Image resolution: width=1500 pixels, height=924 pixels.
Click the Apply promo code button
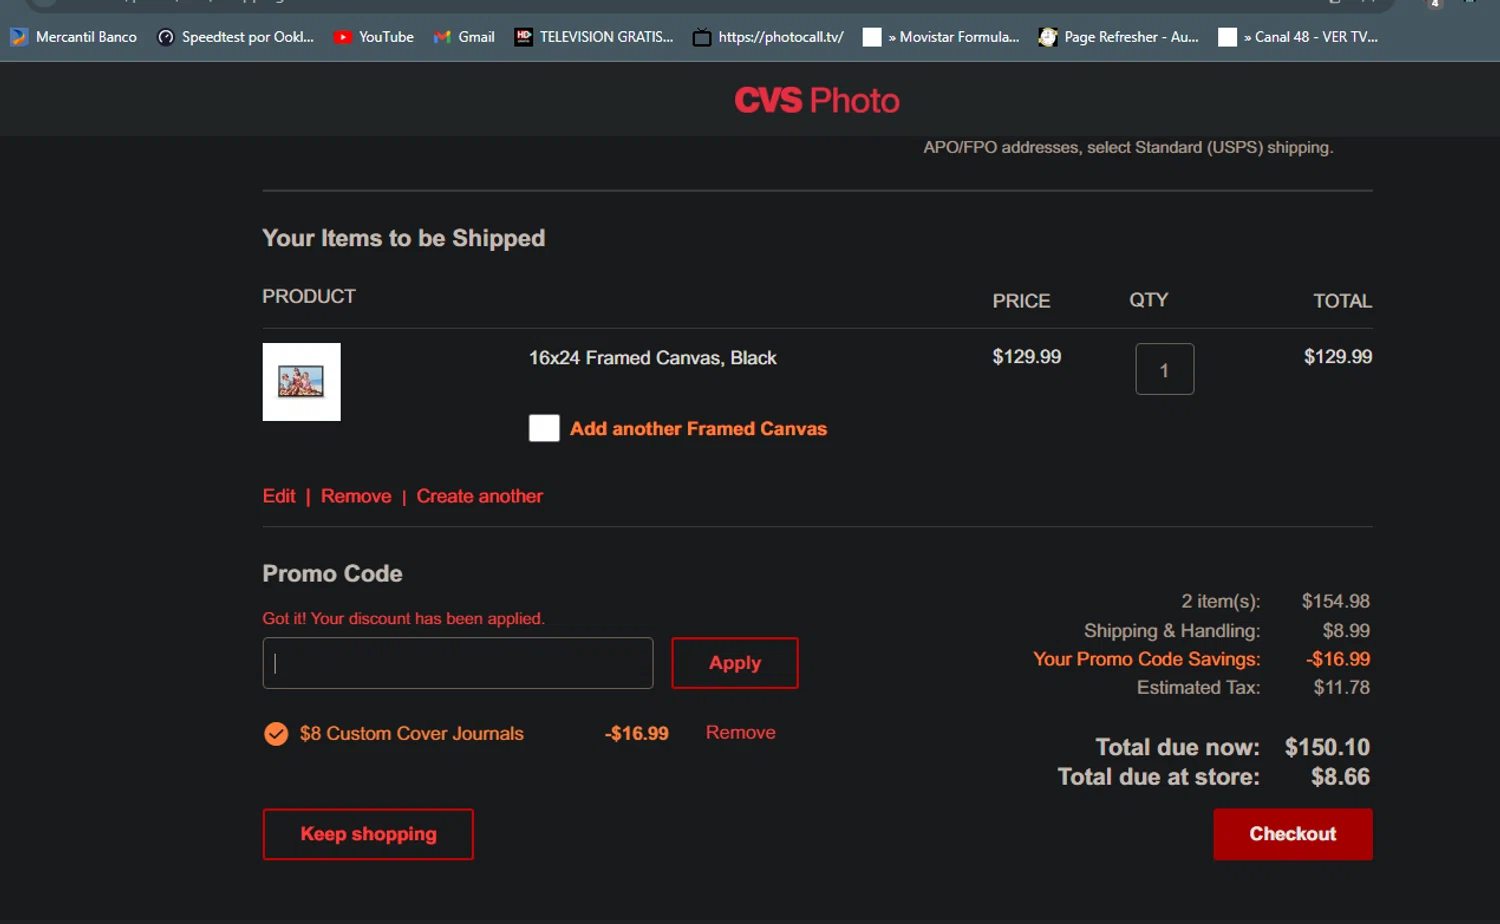[735, 663]
